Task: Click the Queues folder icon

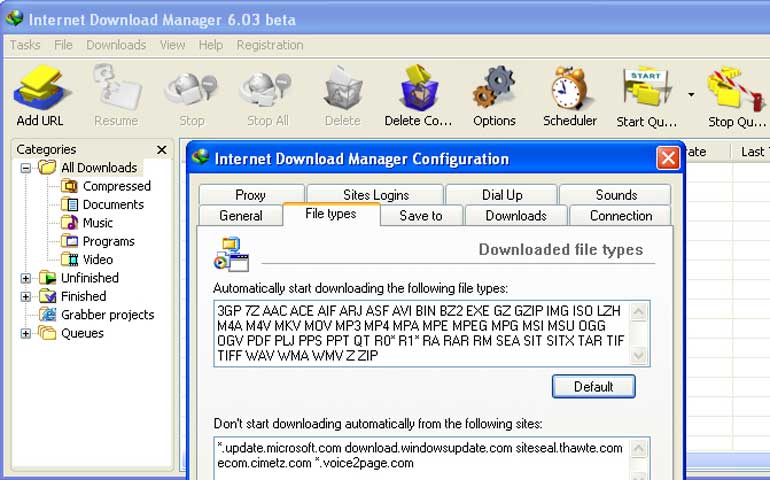Action: click(x=47, y=333)
